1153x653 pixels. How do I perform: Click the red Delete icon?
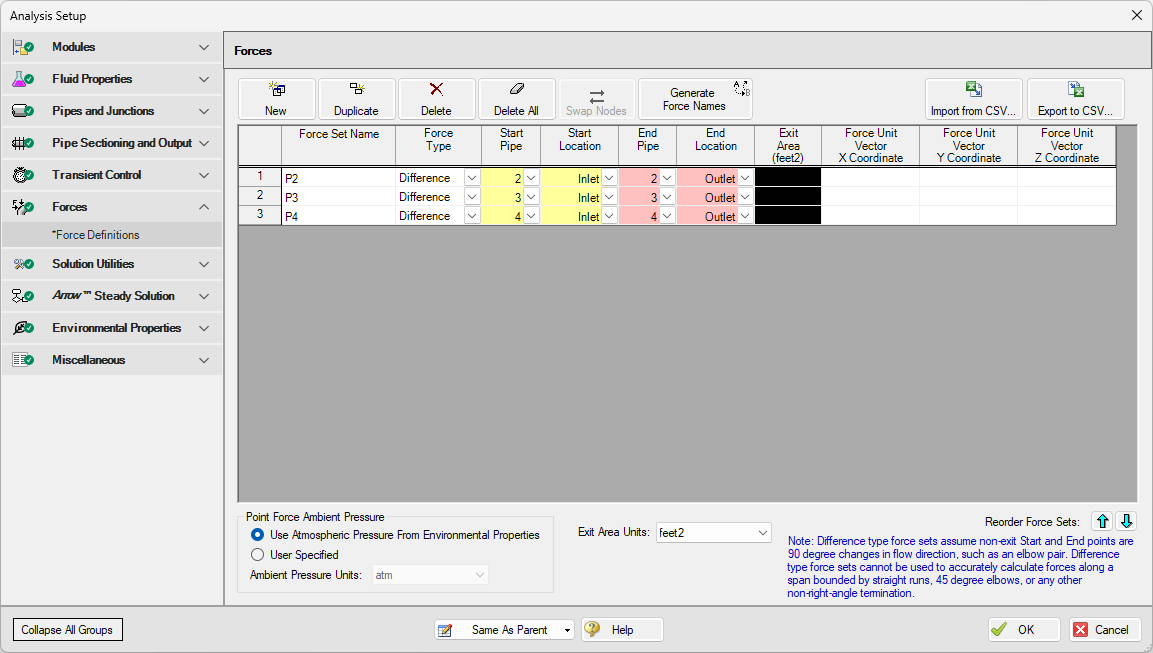436,89
